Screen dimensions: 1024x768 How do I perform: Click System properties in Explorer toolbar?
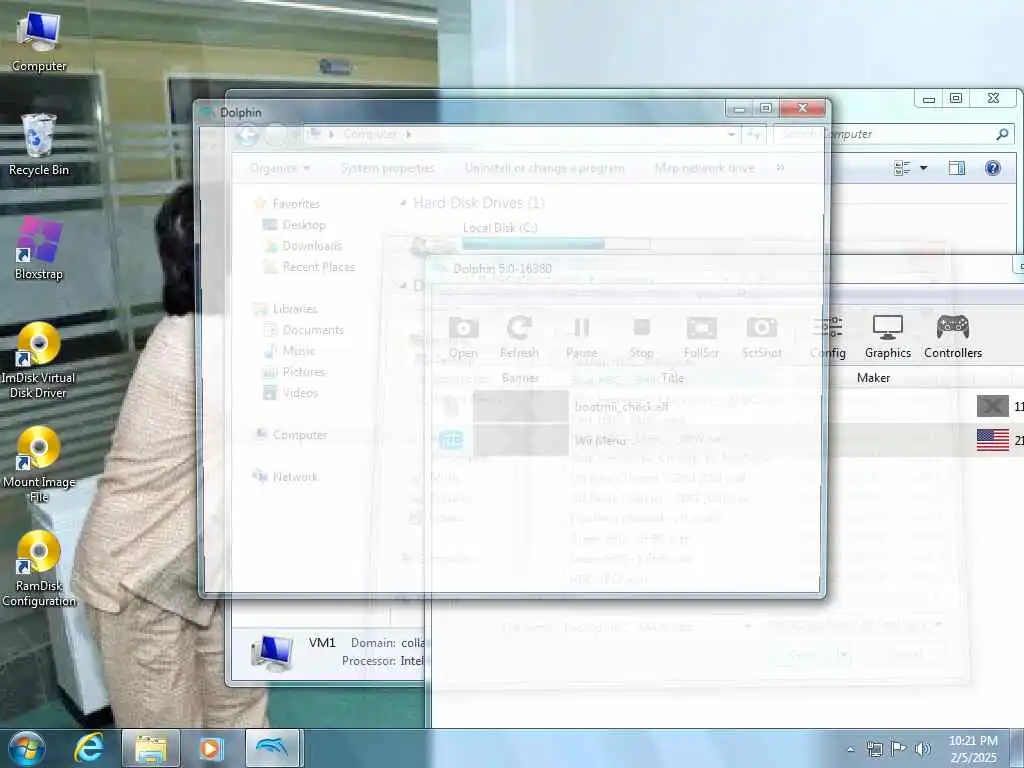[x=387, y=168]
